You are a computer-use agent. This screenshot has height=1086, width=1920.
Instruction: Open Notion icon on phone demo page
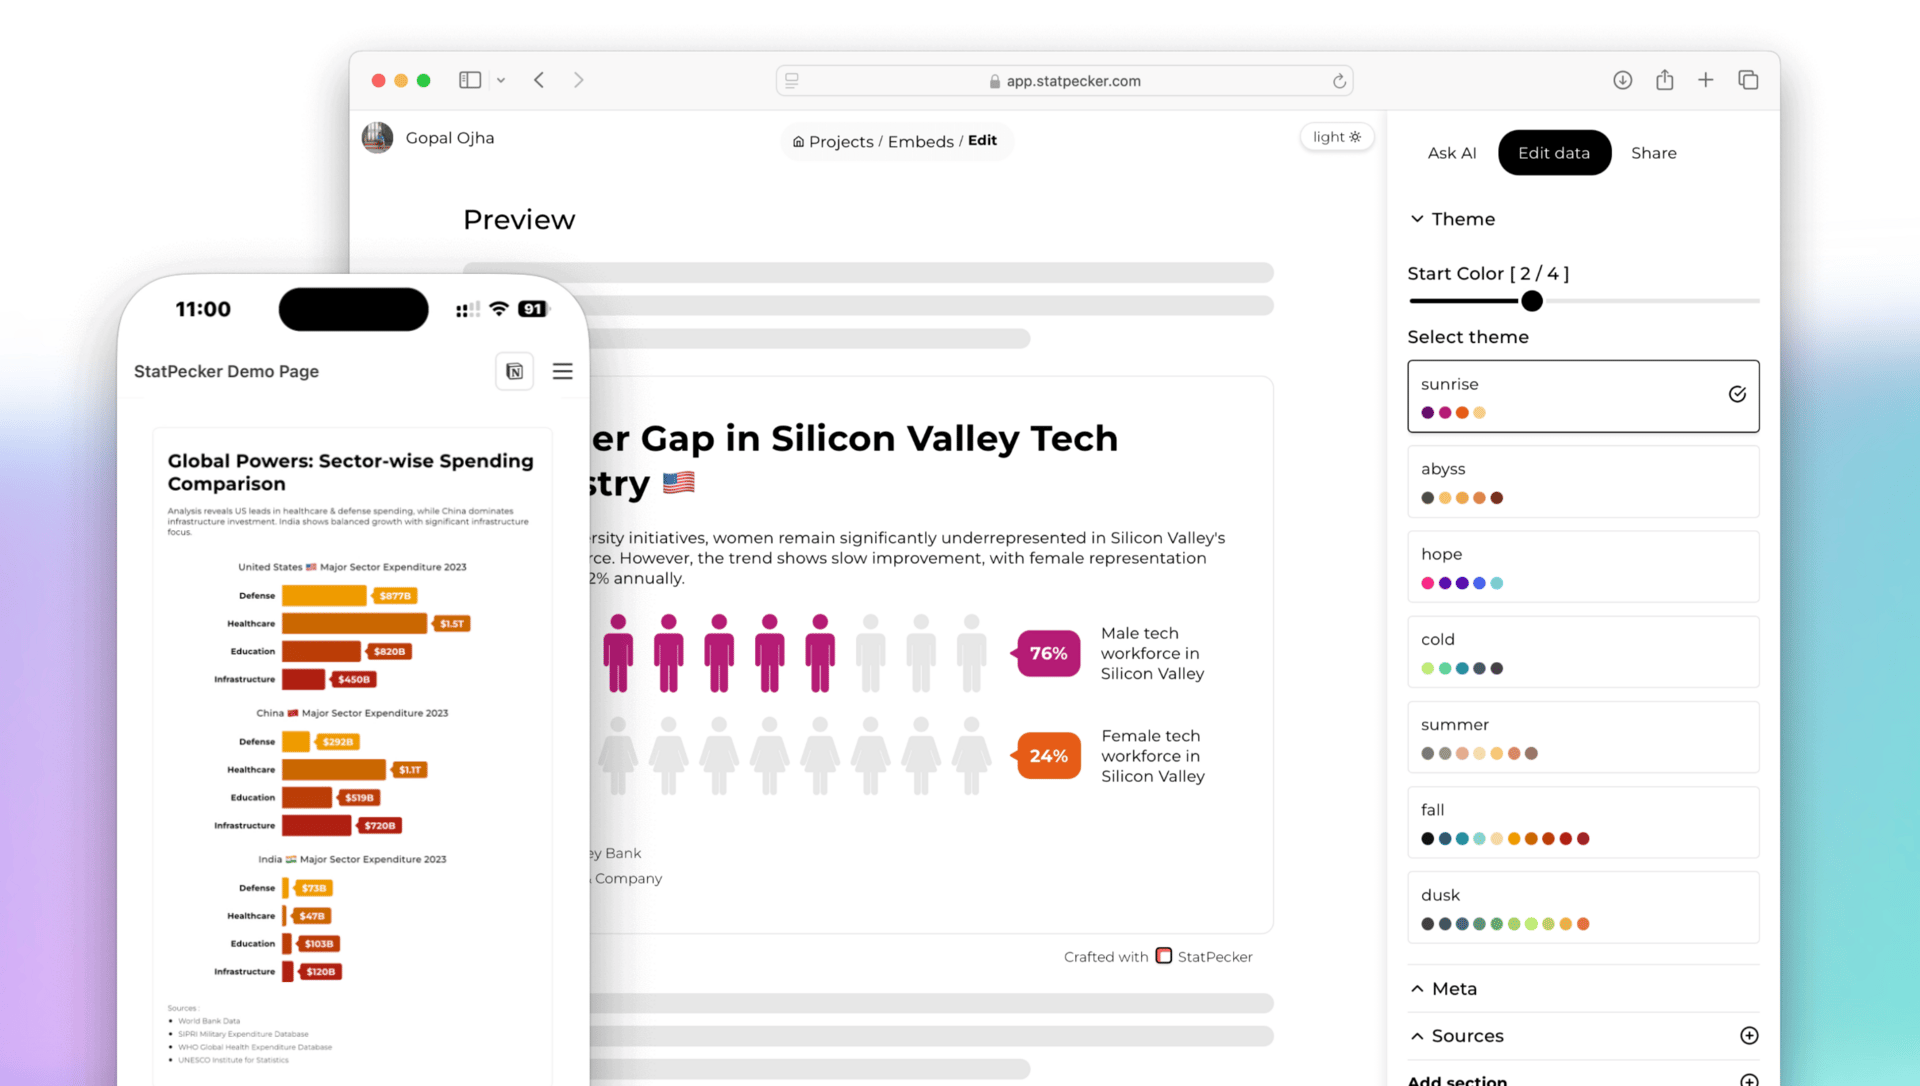pyautogui.click(x=514, y=371)
